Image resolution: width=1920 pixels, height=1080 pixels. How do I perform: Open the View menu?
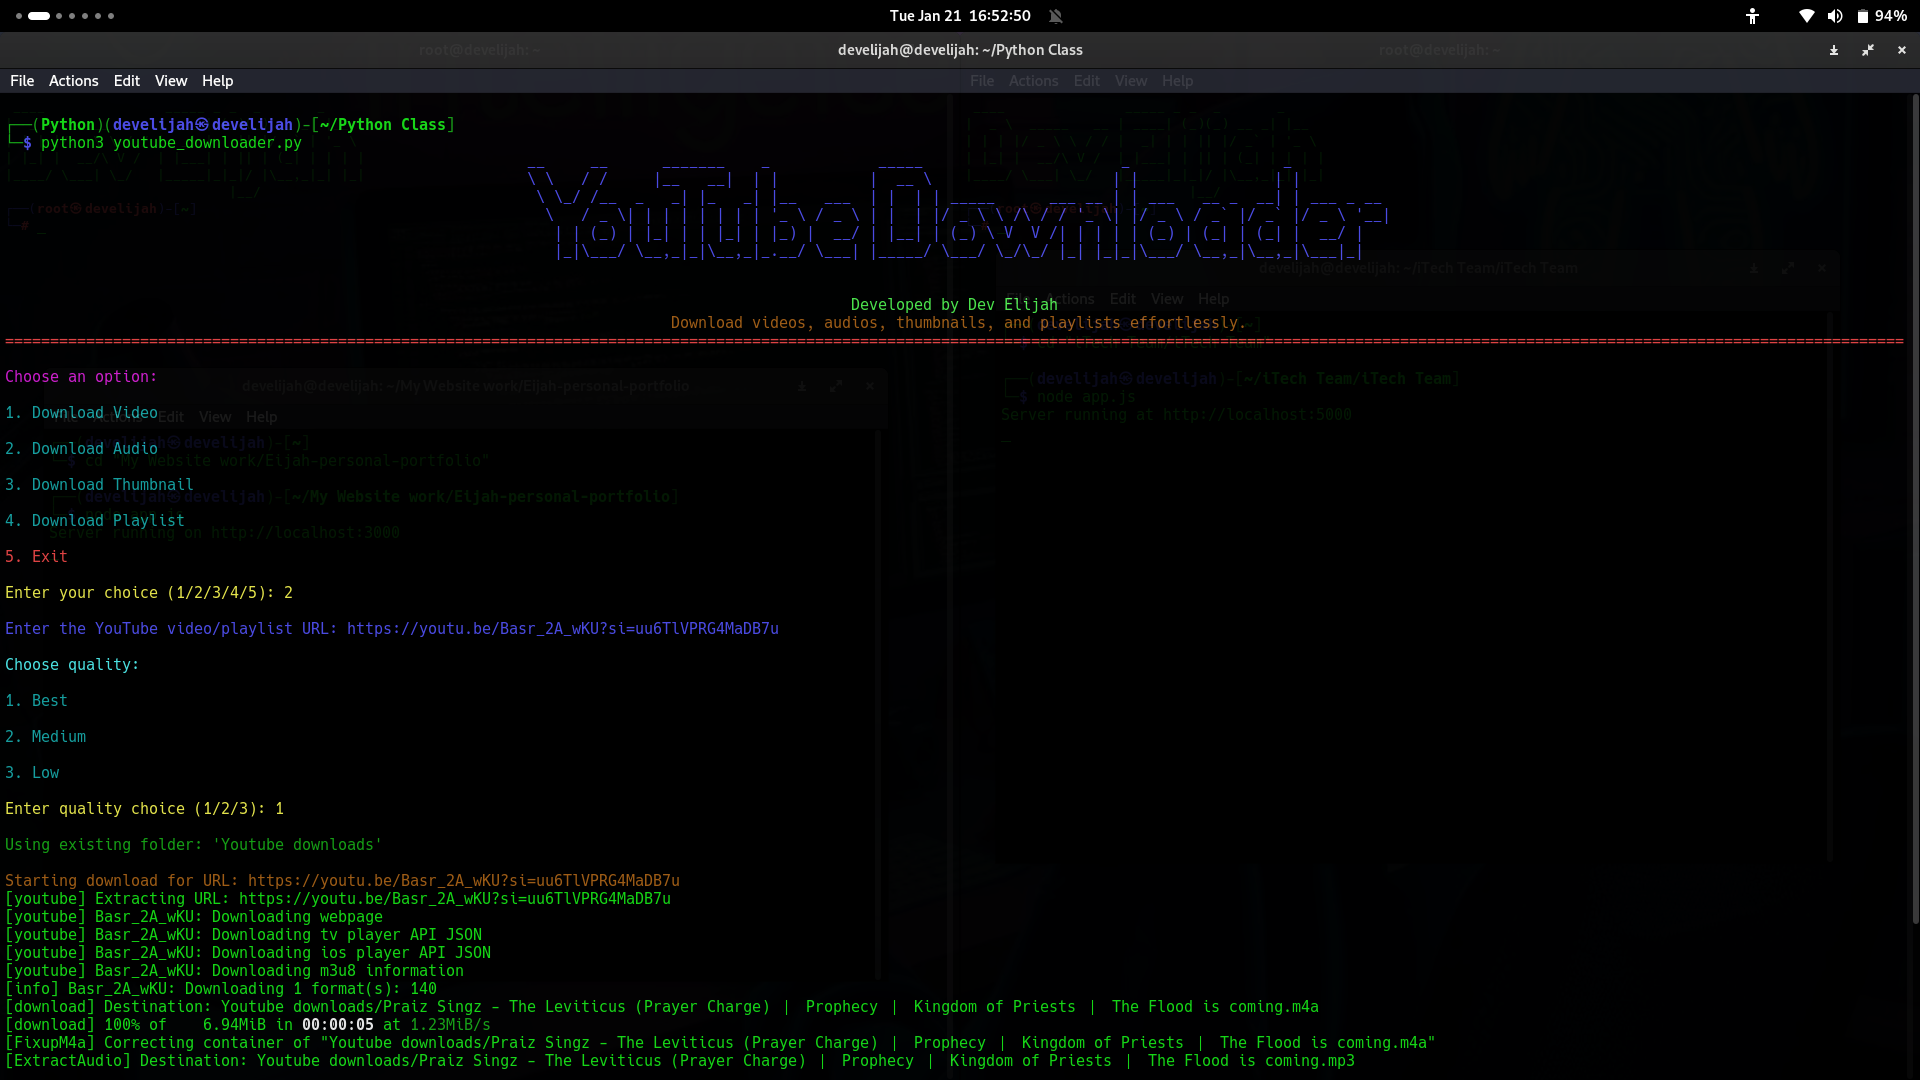click(x=171, y=81)
